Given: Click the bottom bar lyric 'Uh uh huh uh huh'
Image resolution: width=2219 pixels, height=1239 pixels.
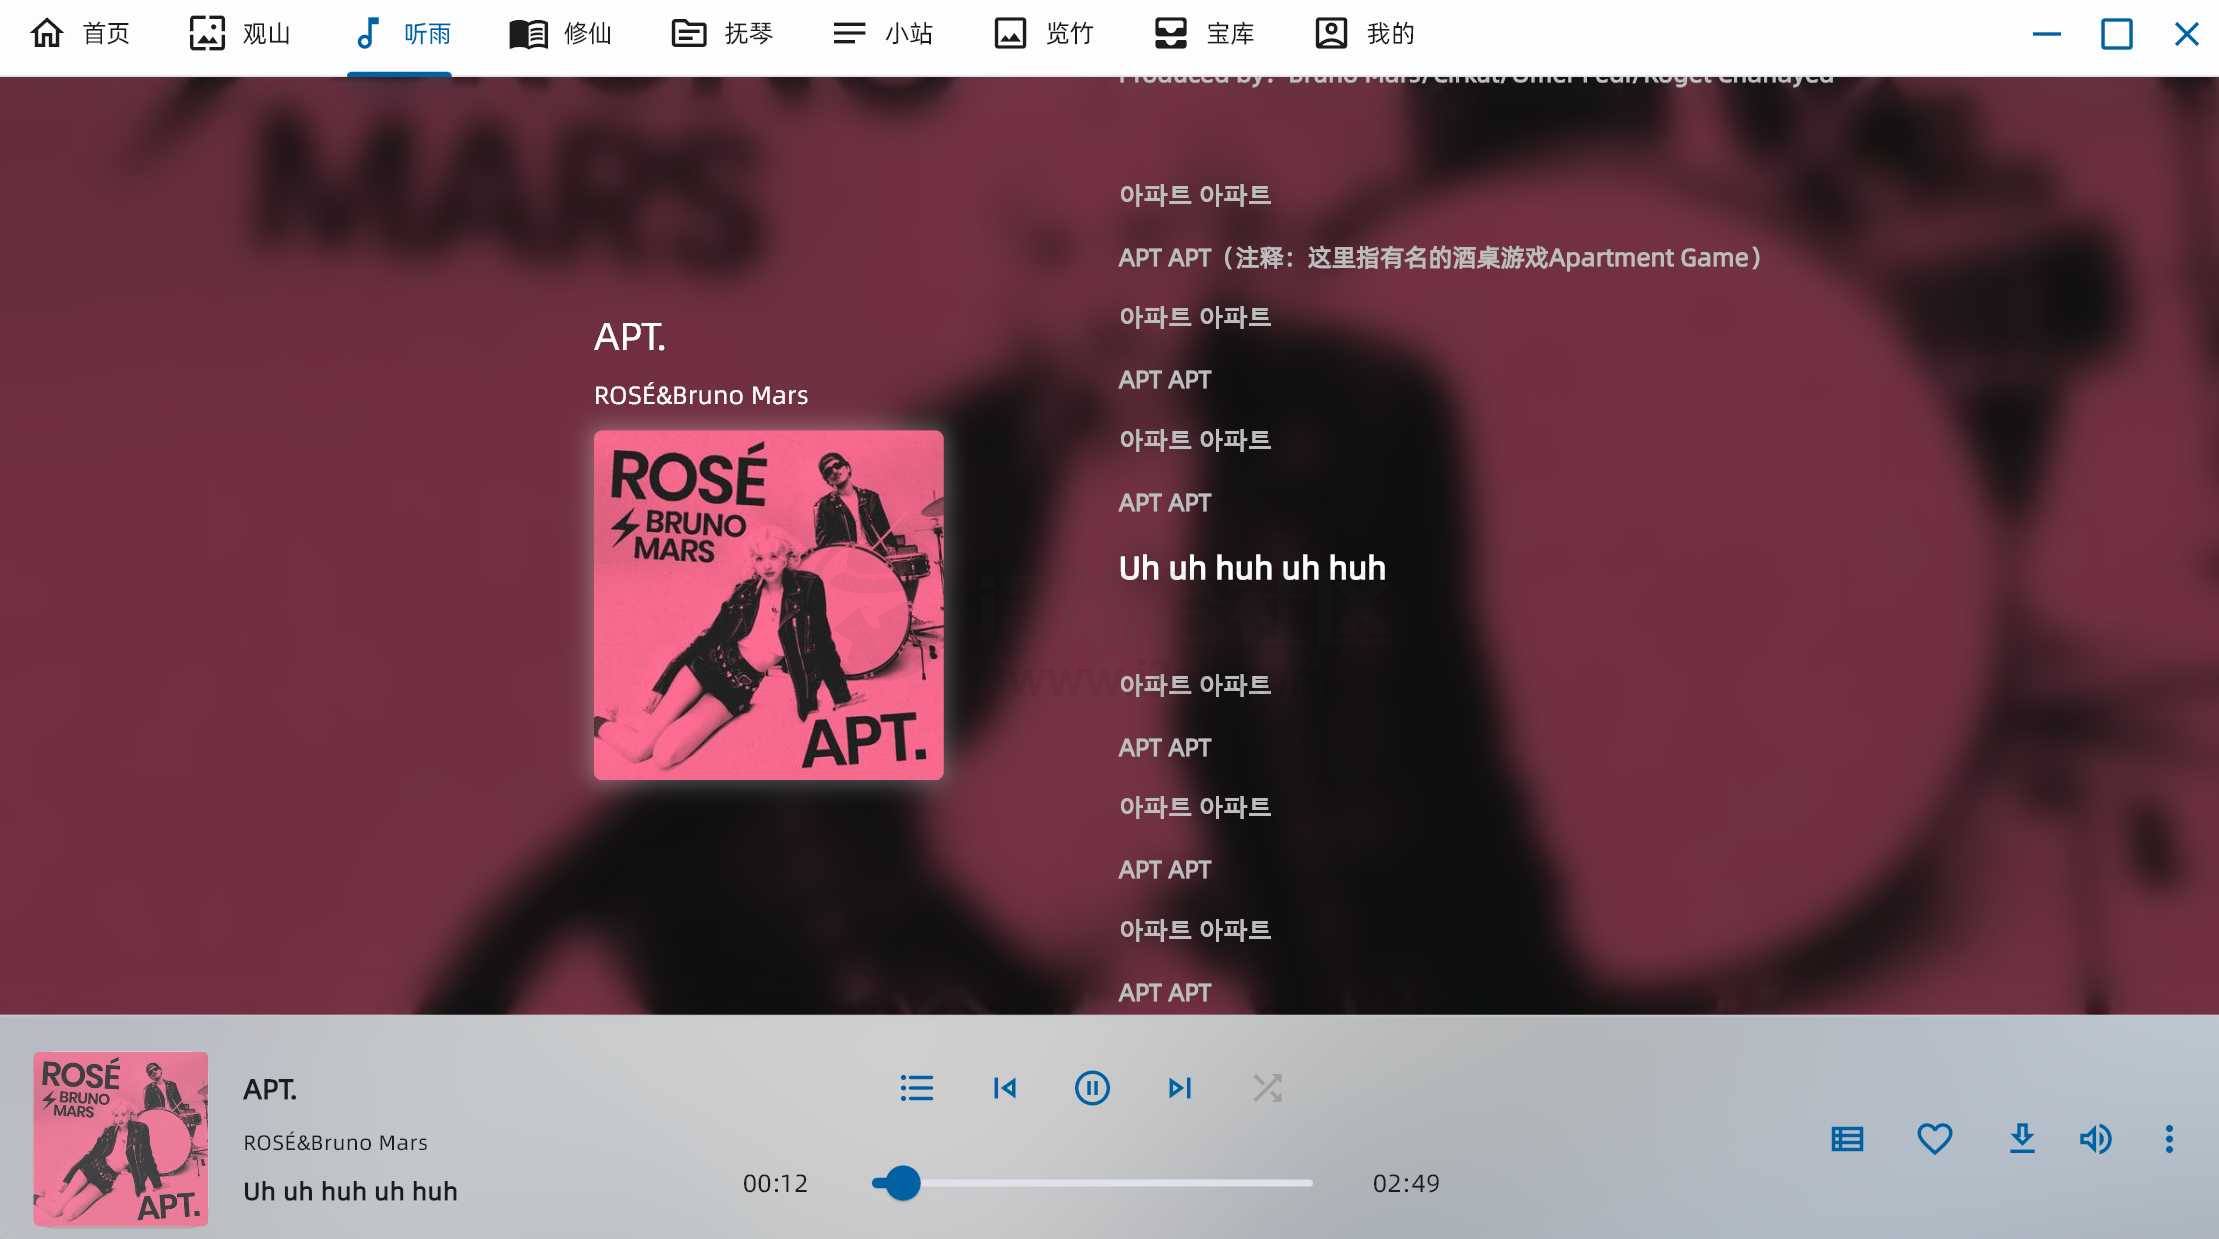Looking at the screenshot, I should pos(350,1191).
